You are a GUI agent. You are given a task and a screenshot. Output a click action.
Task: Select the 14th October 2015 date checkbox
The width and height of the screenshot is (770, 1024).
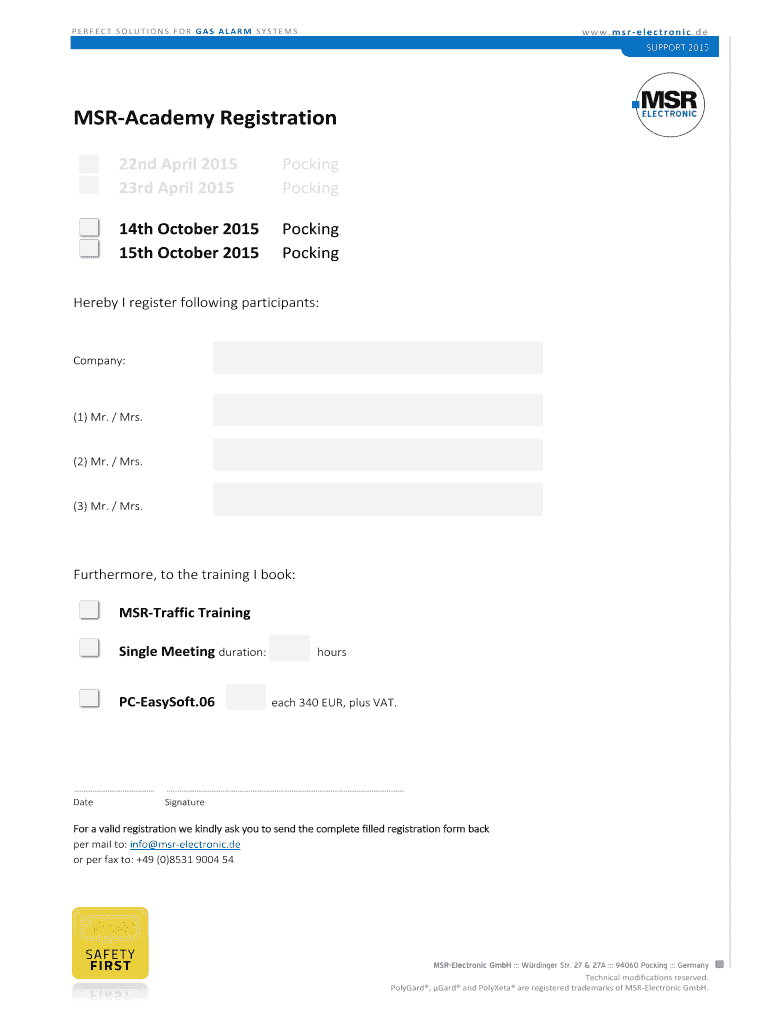coord(89,227)
